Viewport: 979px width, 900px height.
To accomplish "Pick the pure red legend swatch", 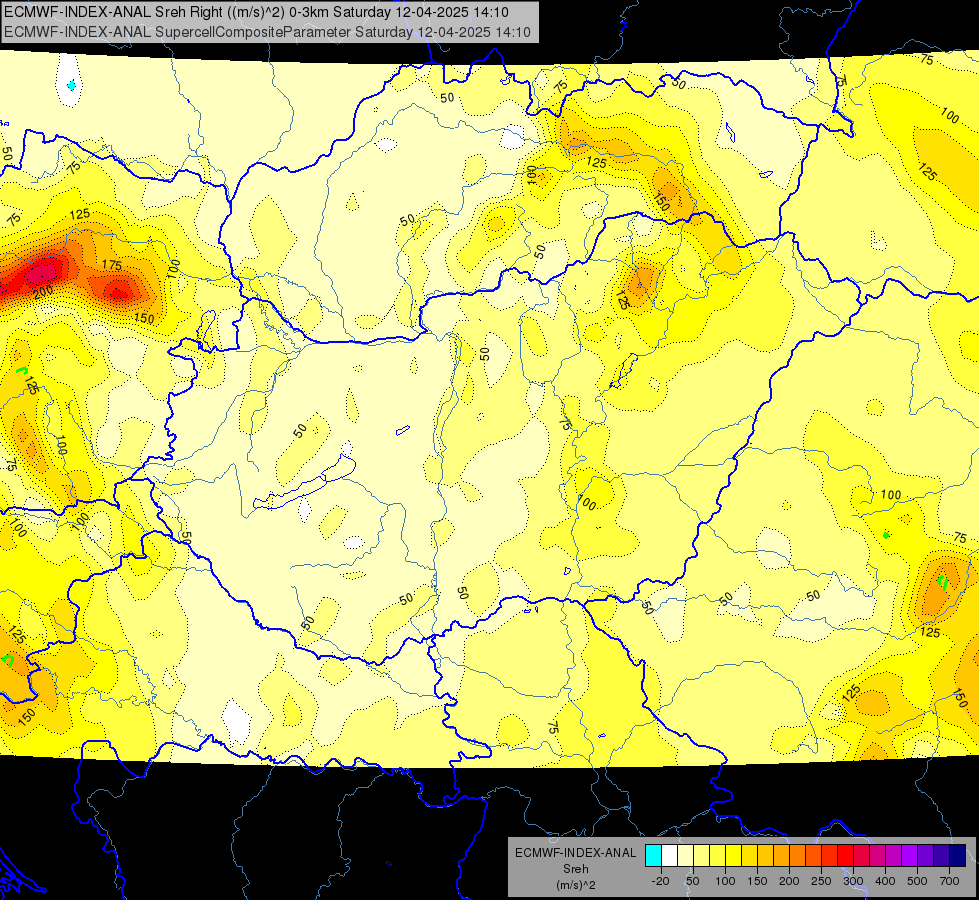I will (x=845, y=856).
